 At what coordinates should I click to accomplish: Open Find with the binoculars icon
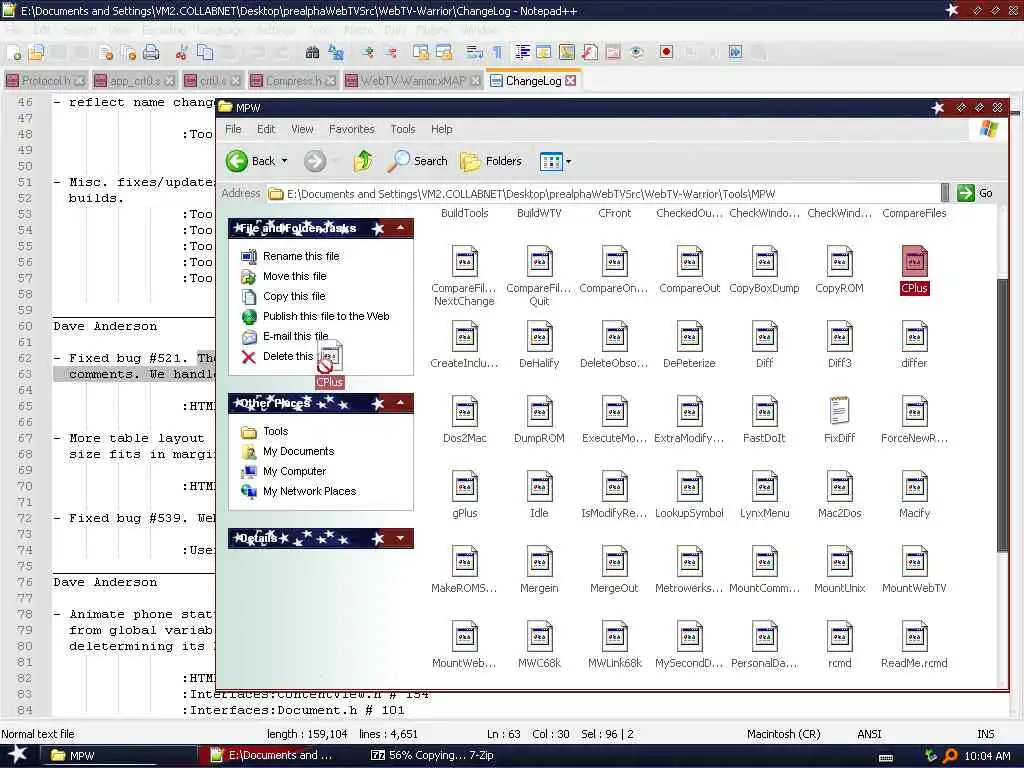tap(312, 52)
